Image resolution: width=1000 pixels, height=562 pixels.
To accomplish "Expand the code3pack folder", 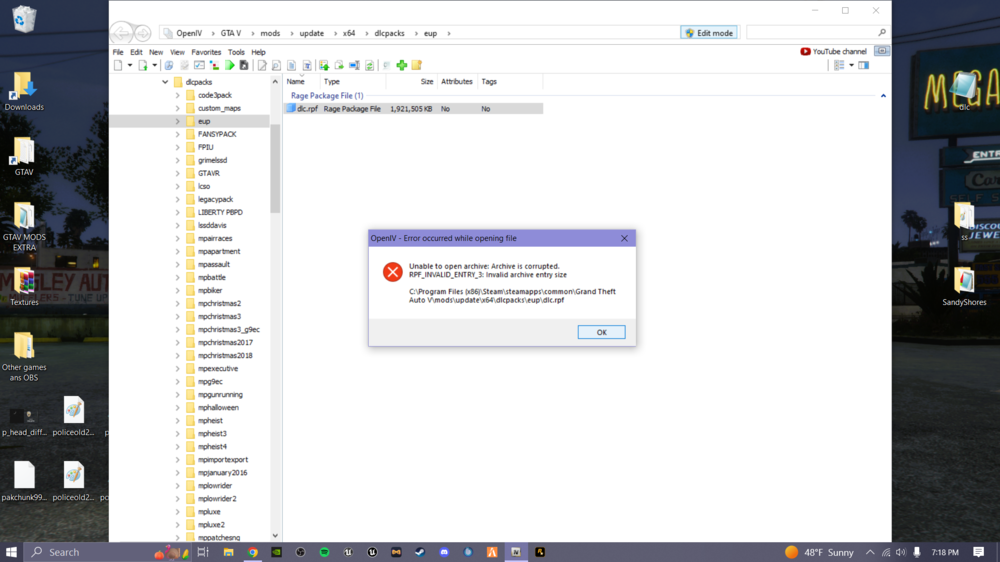I will pyautogui.click(x=177, y=95).
